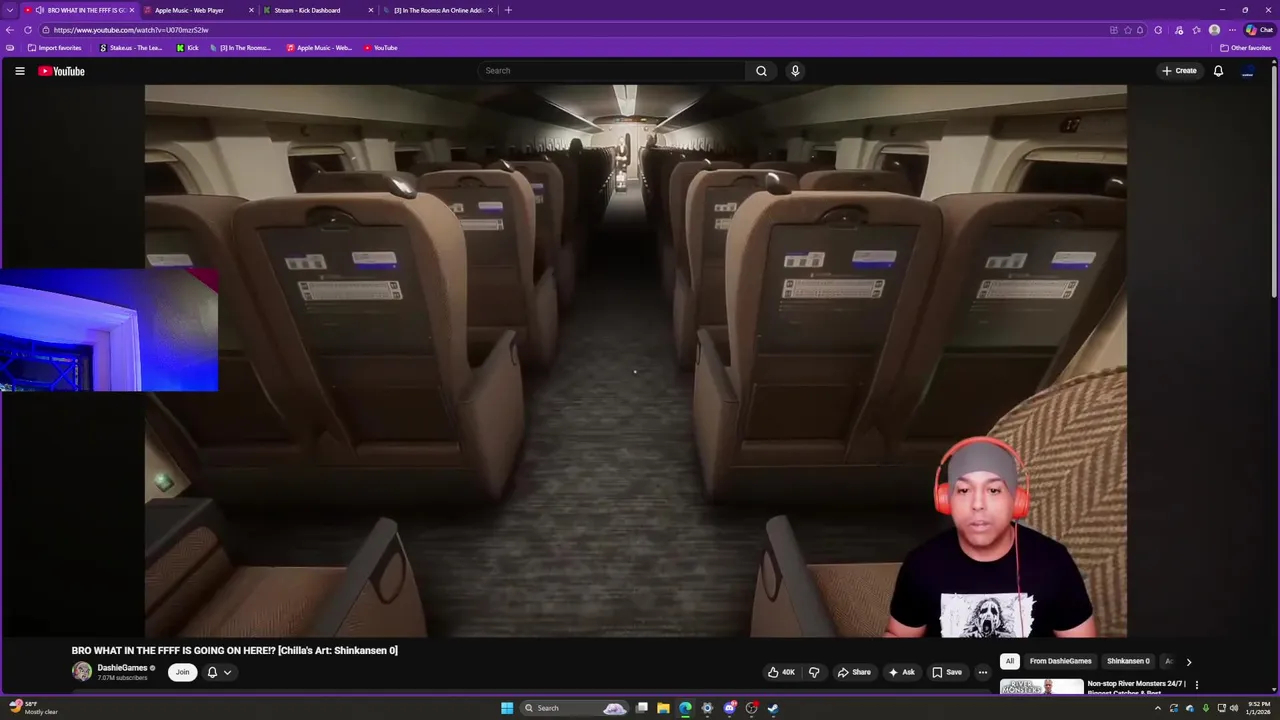Open Task View from taskbar
This screenshot has height=720, width=1280.
tap(641, 708)
